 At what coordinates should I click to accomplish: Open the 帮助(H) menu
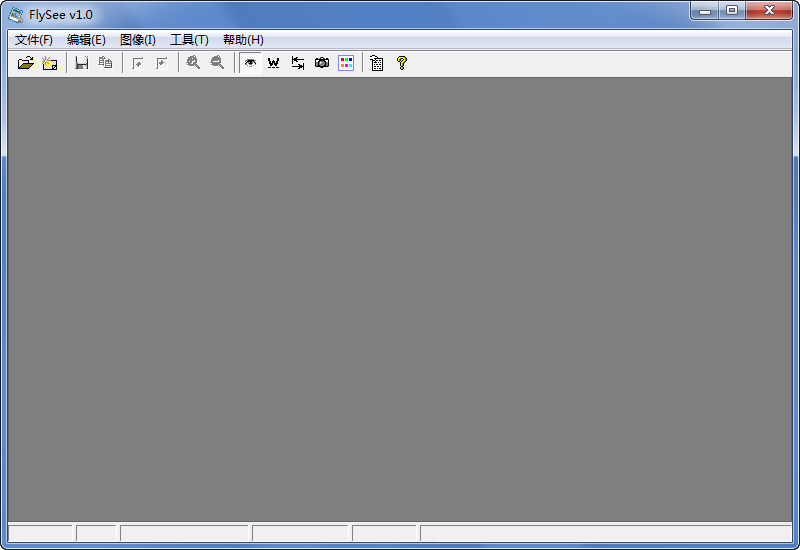click(243, 40)
